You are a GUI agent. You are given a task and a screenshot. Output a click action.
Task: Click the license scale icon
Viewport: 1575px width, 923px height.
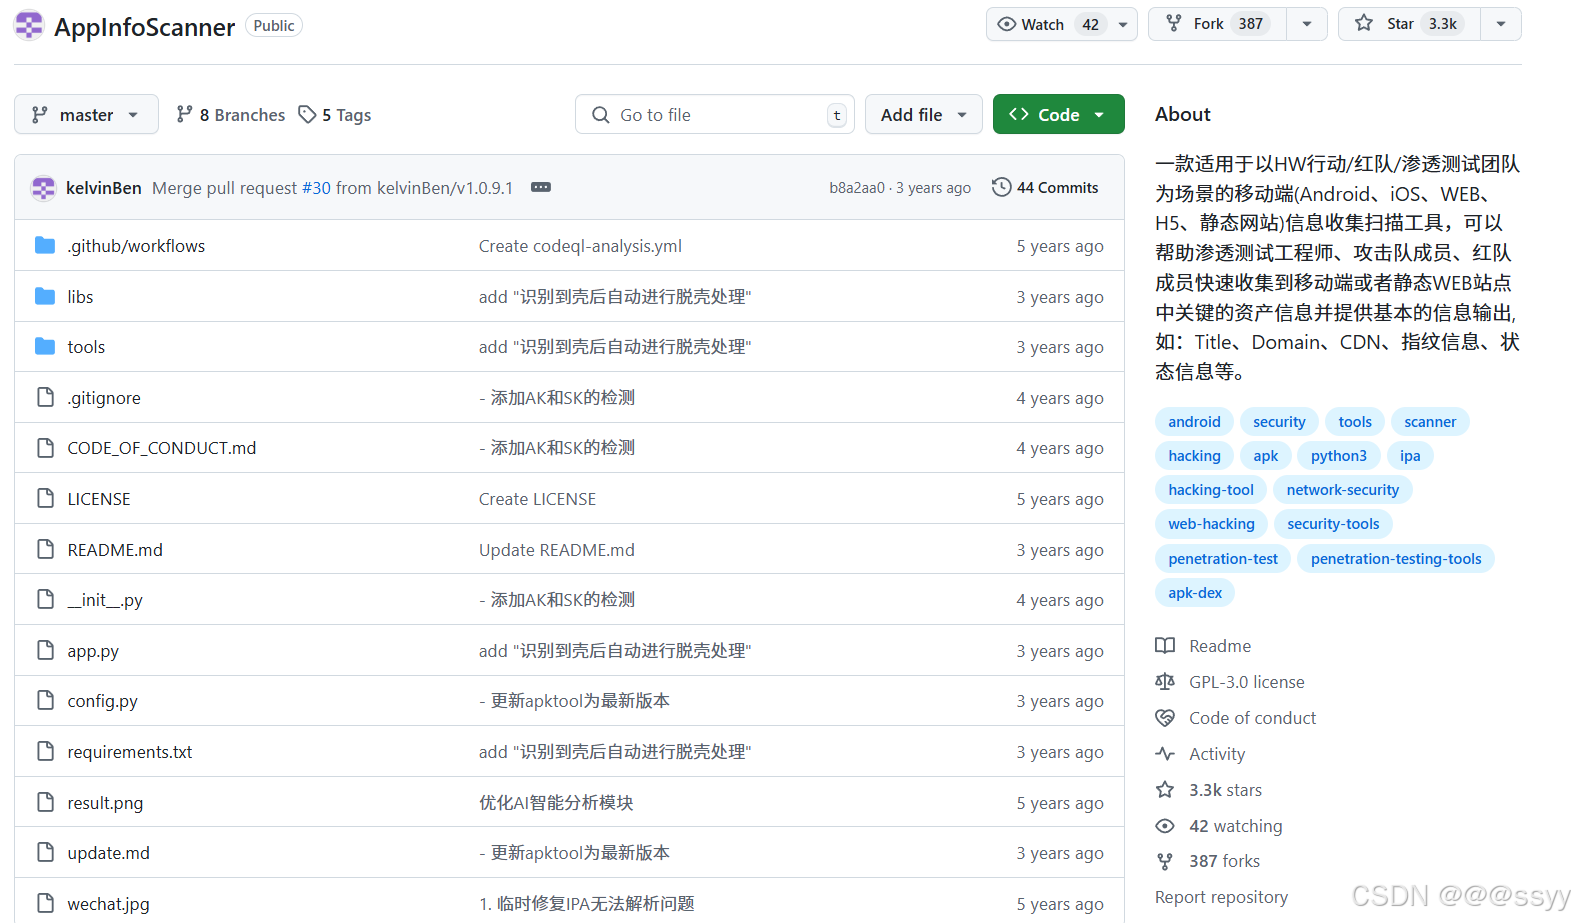[1165, 682]
